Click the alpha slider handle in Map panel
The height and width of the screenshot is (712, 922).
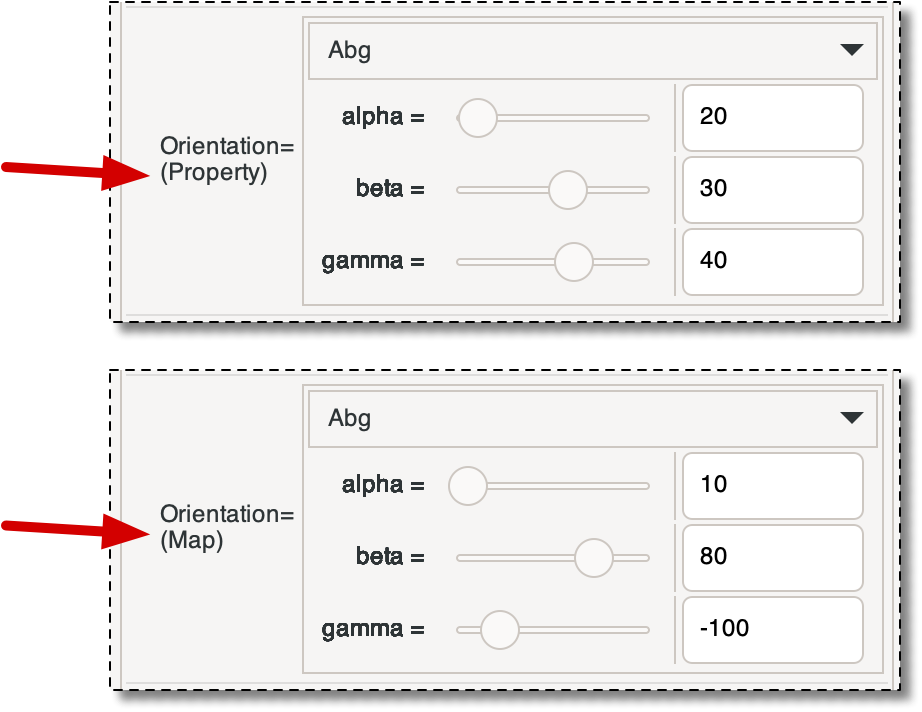[x=468, y=486]
